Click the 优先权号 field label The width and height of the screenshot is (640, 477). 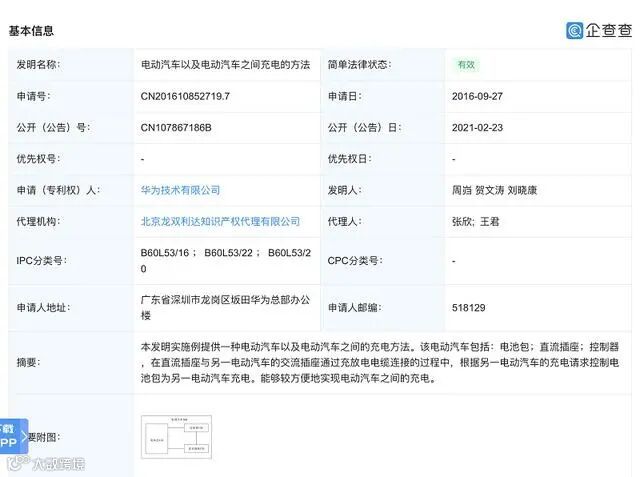[x=38, y=159]
